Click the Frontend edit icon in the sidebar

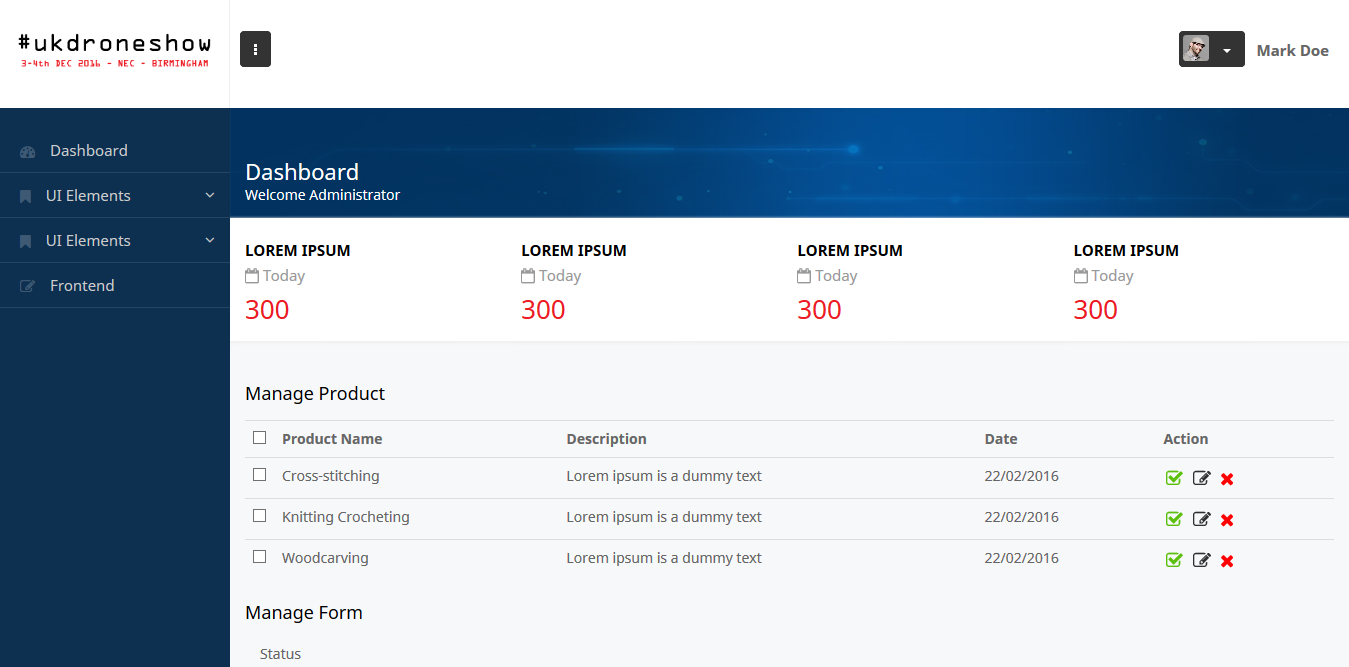coord(27,286)
